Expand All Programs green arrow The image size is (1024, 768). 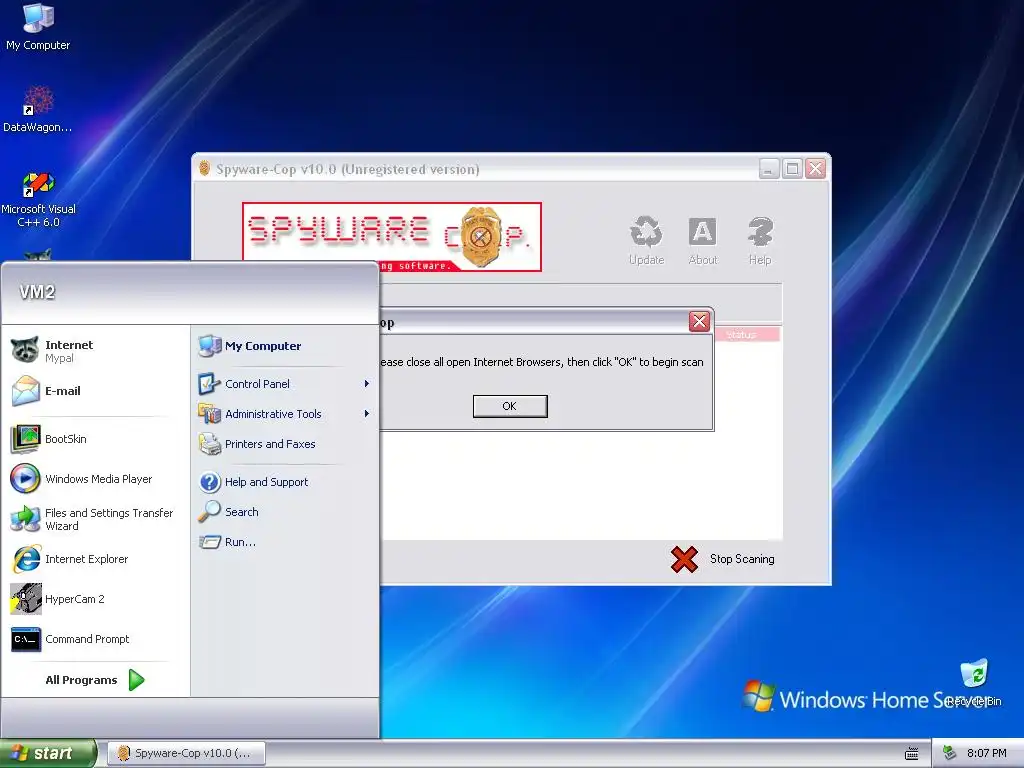136,680
